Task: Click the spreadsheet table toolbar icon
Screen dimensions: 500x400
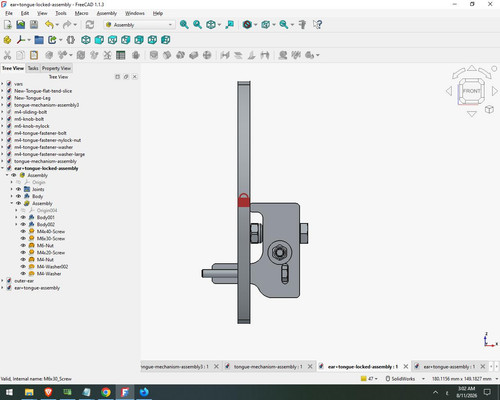Action: [x=120, y=55]
